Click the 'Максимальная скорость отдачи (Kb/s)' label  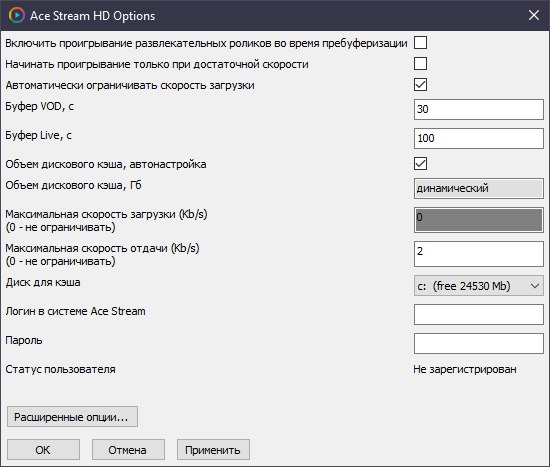click(102, 248)
